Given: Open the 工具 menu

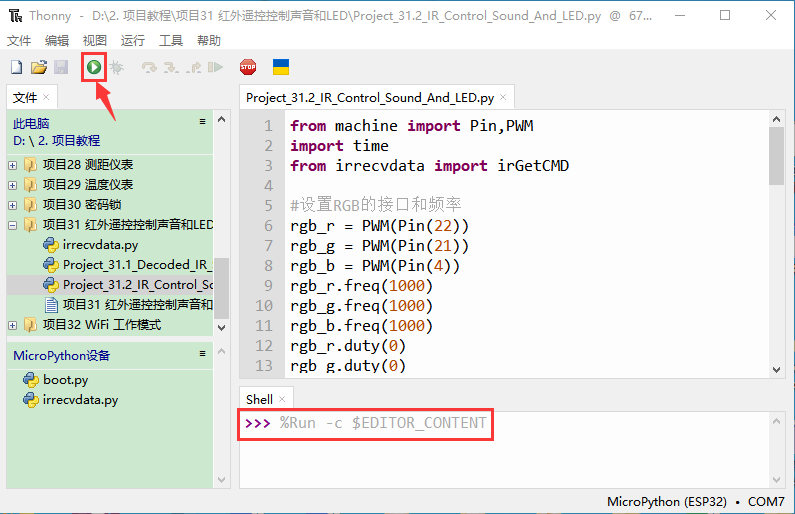Looking at the screenshot, I should pos(171,40).
